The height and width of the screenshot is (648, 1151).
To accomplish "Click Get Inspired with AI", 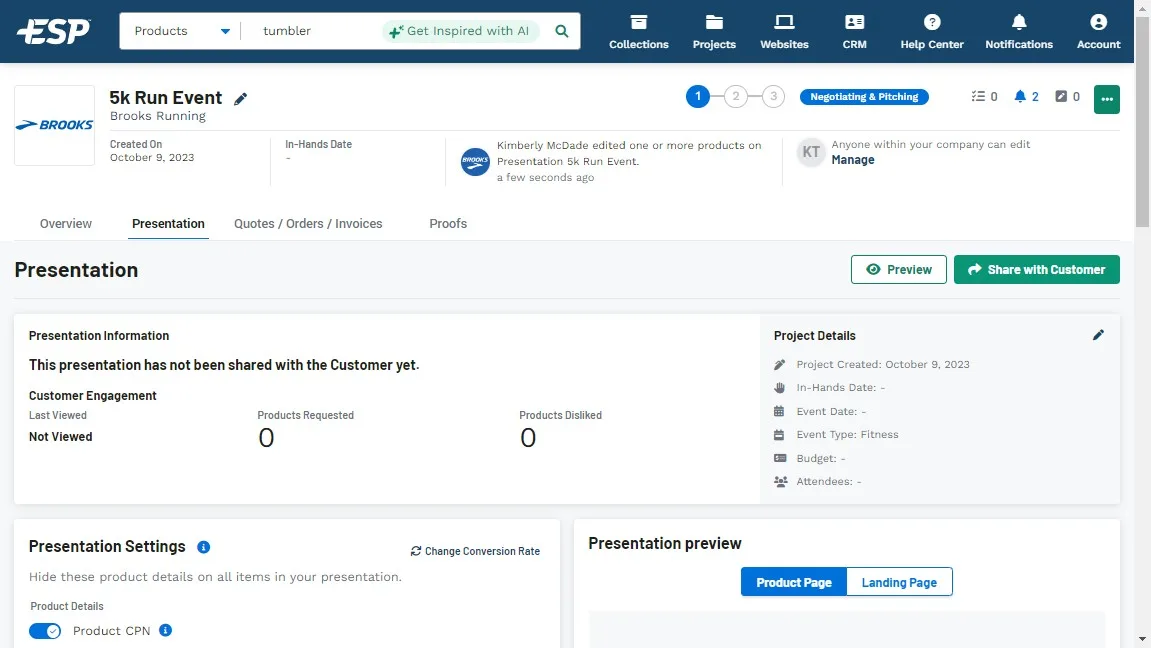I will coord(460,31).
